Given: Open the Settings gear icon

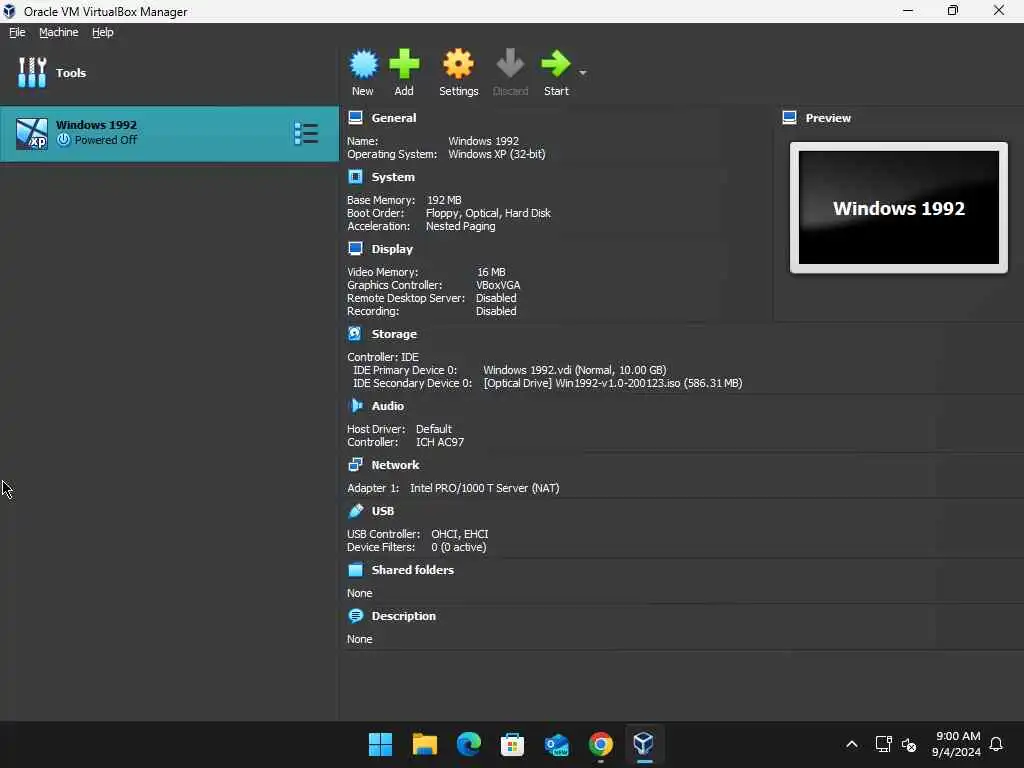Looking at the screenshot, I should (458, 64).
